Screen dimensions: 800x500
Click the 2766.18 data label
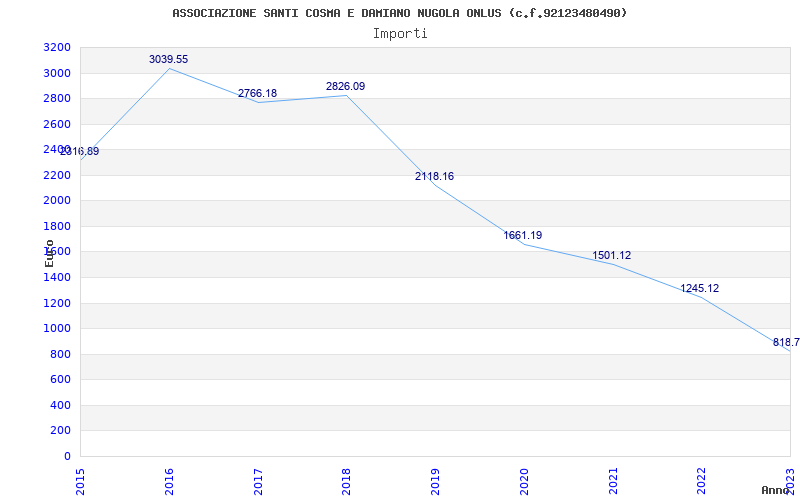coord(257,93)
